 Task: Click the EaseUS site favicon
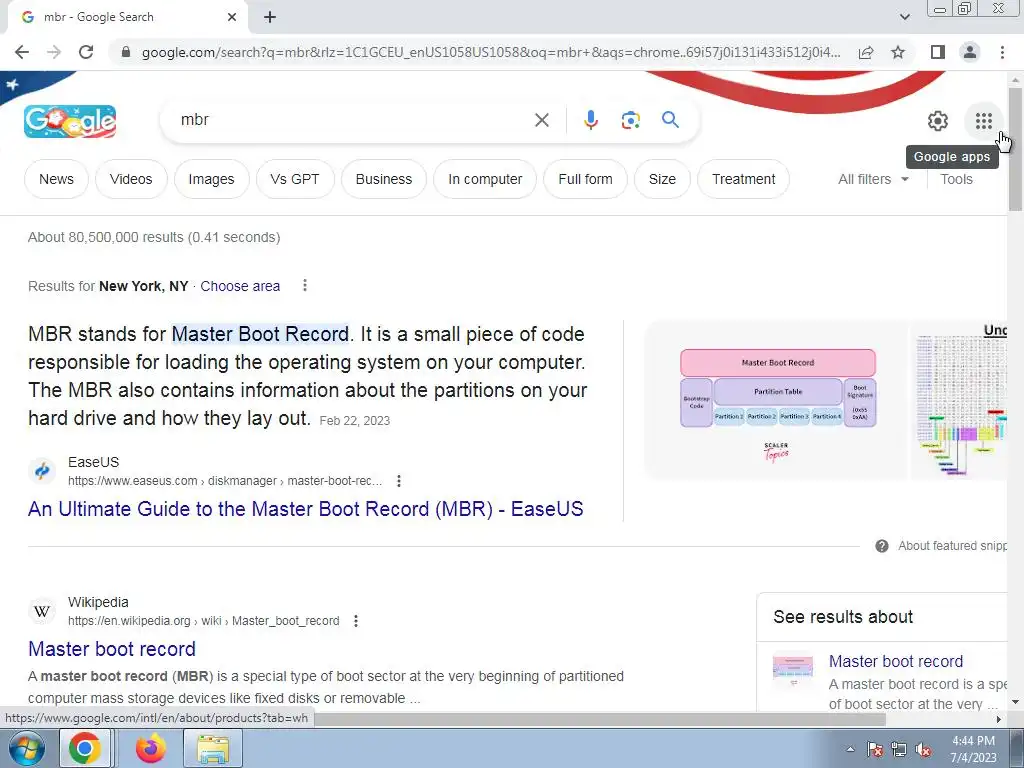coord(42,471)
